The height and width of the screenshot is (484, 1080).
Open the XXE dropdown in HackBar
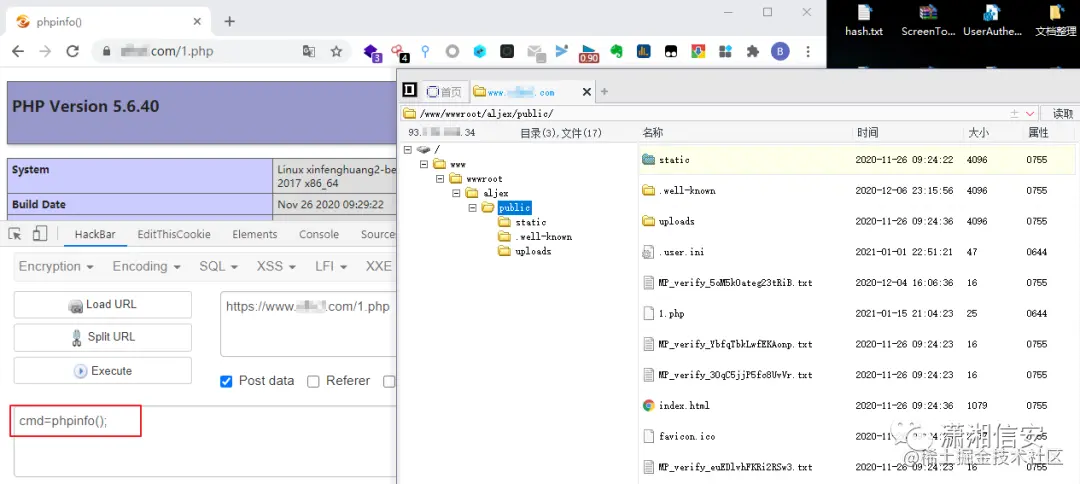379,266
